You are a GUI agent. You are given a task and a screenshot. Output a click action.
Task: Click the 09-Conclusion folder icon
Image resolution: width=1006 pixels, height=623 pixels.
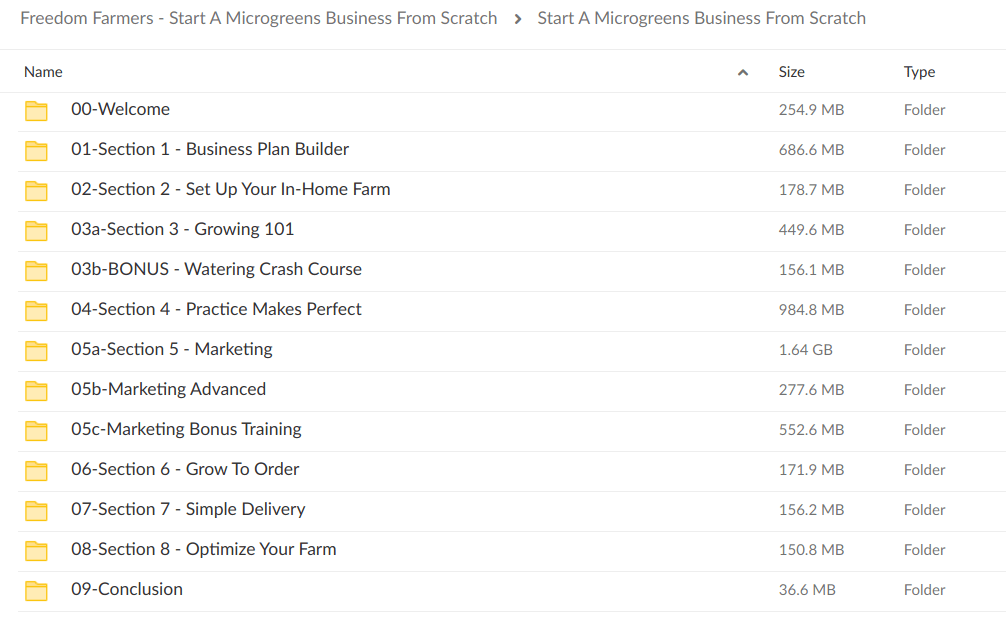(x=36, y=591)
